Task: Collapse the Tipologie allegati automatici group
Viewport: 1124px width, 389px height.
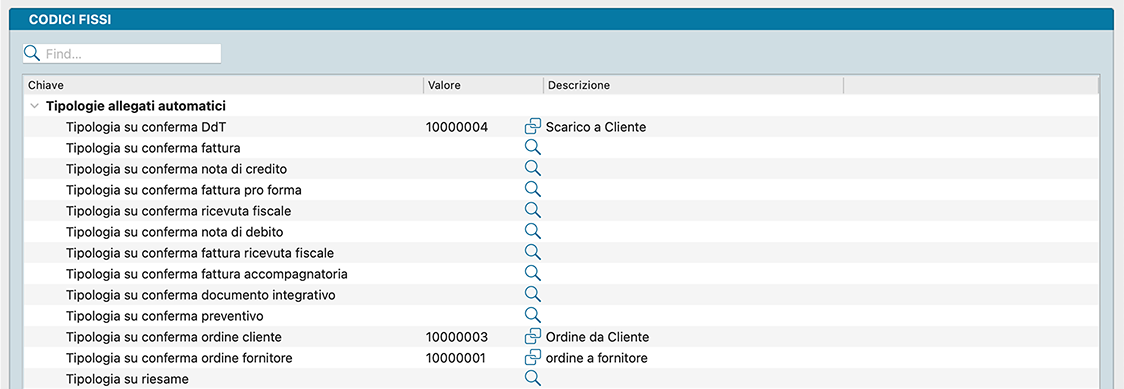Action: click(x=34, y=106)
